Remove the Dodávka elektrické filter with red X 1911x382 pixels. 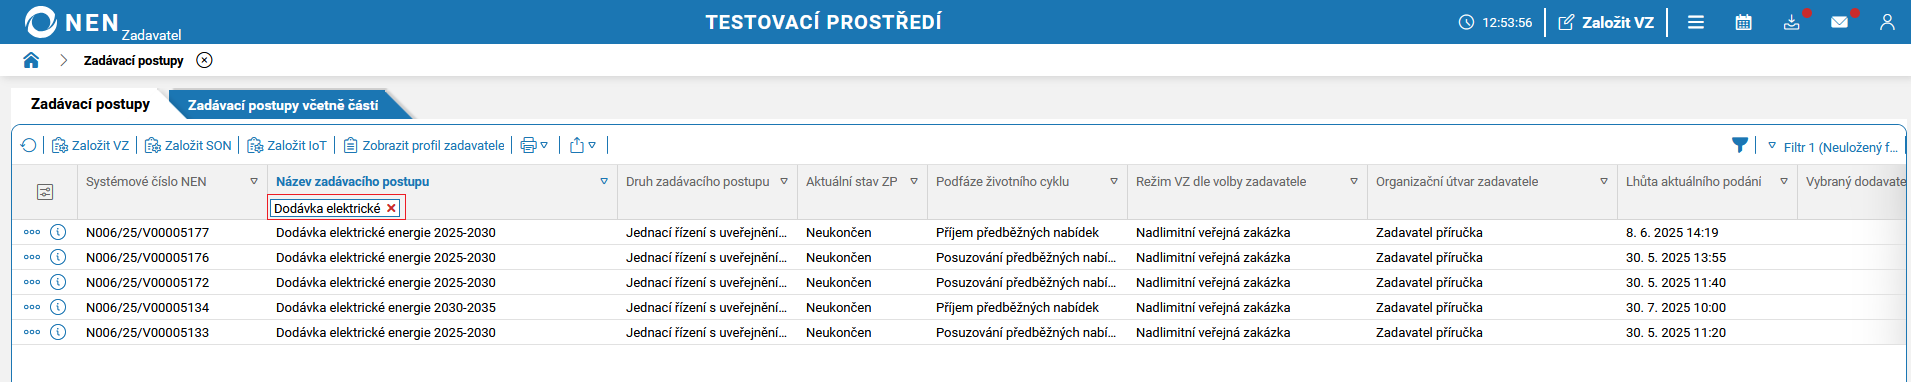click(x=392, y=208)
